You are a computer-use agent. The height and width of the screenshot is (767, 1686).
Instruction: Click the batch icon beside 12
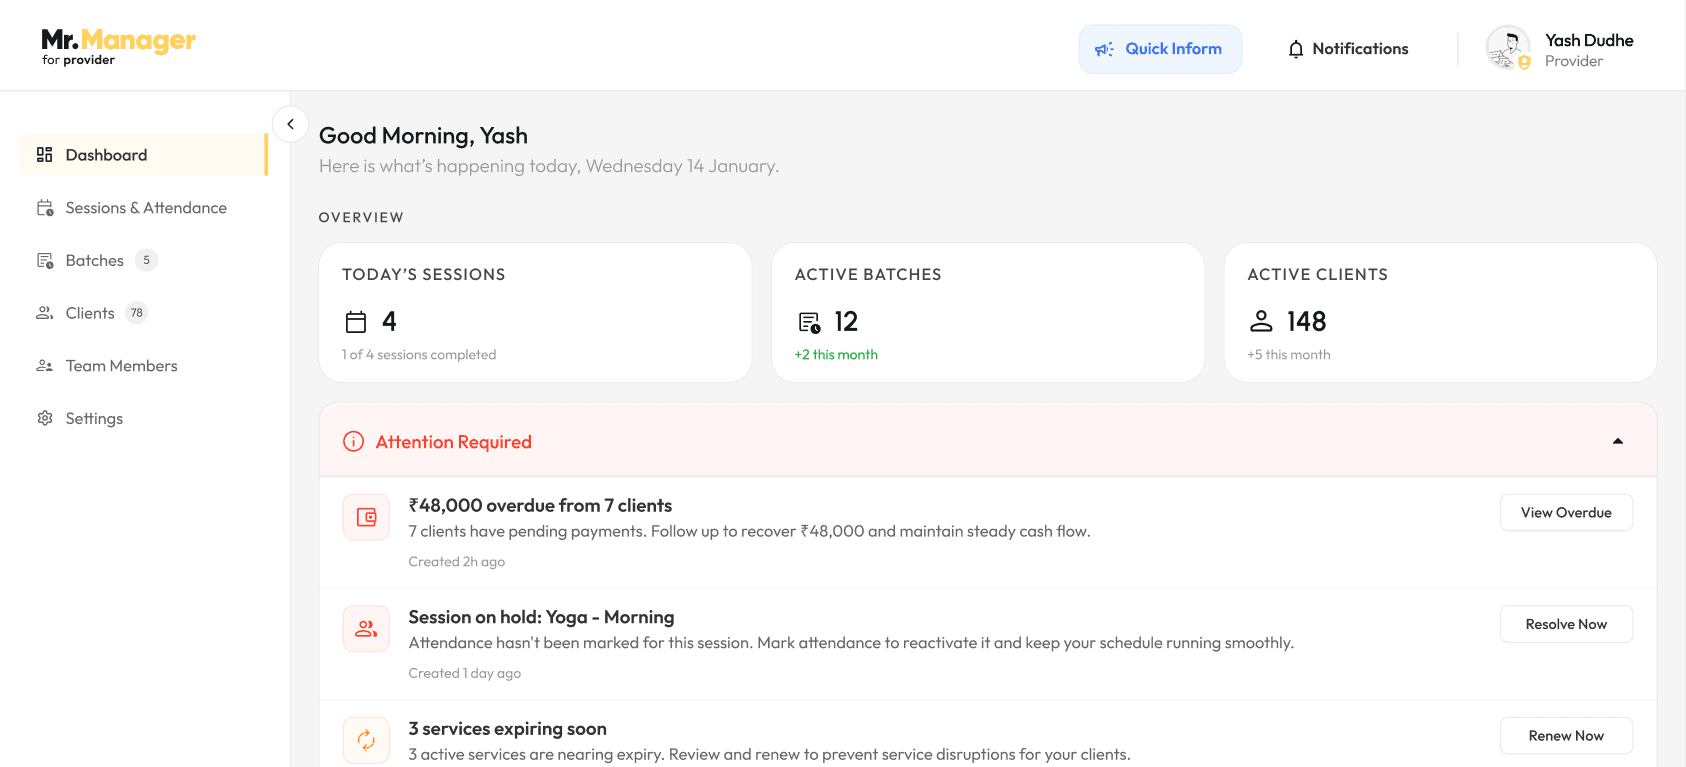809,322
